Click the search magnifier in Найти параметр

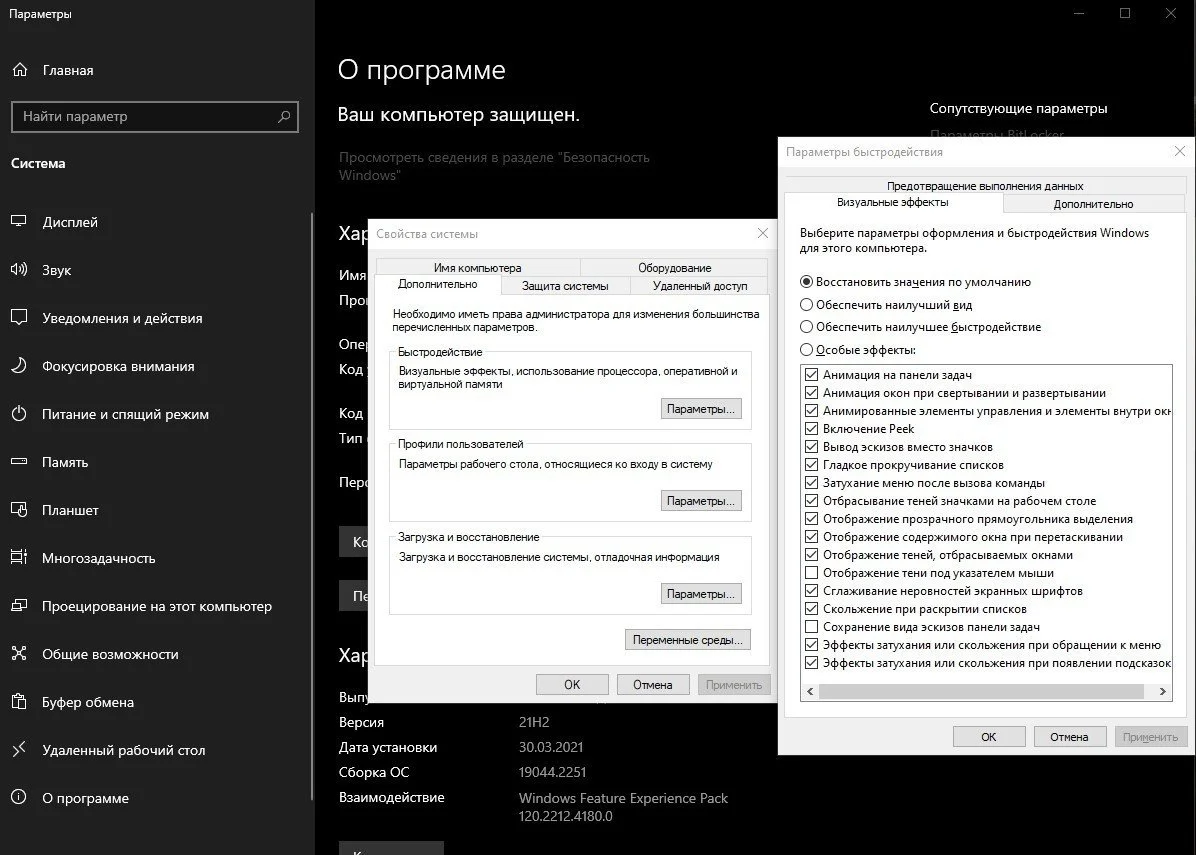click(284, 117)
